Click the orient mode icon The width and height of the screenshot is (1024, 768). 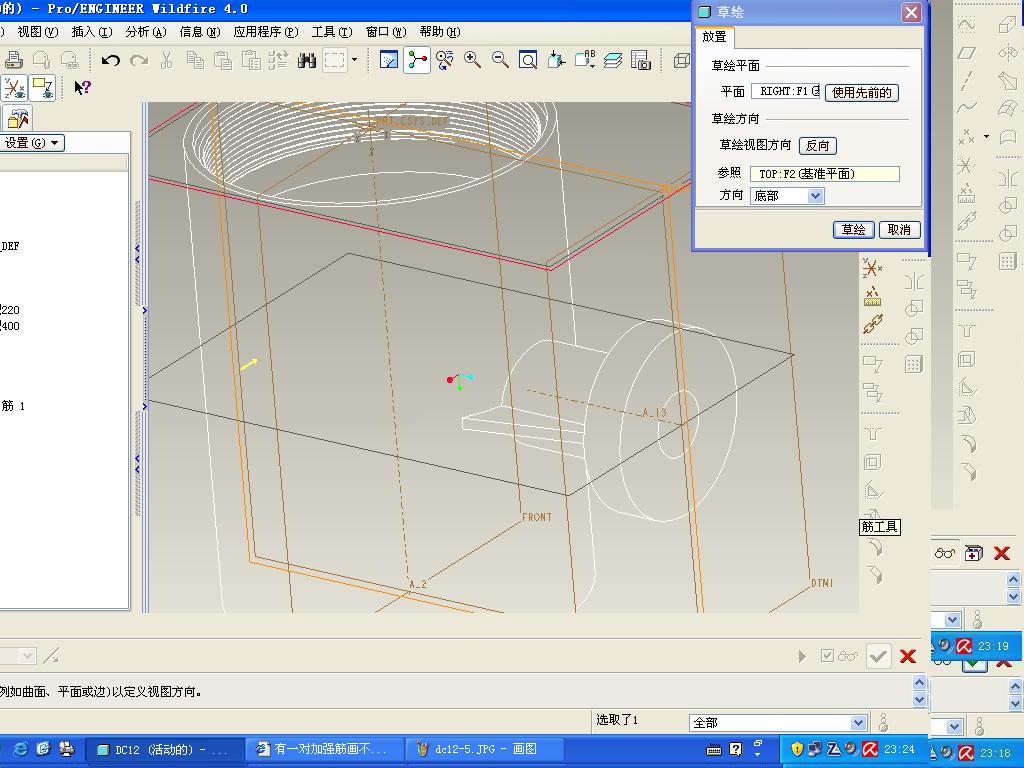click(x=445, y=61)
